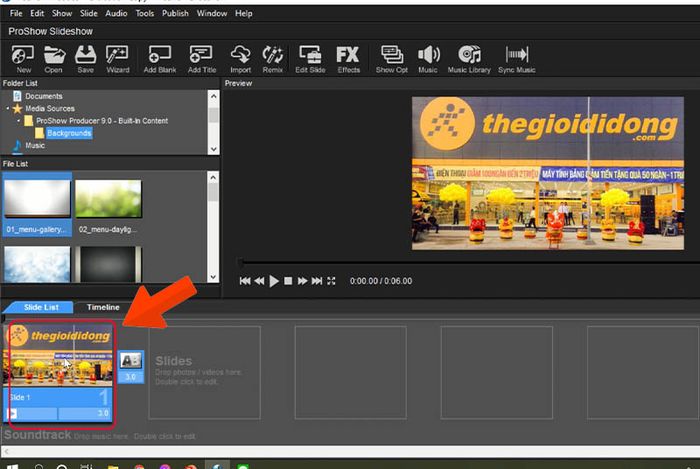Select the 02_menu-daylig thumbnail
The width and height of the screenshot is (700, 469).
[x=108, y=206]
